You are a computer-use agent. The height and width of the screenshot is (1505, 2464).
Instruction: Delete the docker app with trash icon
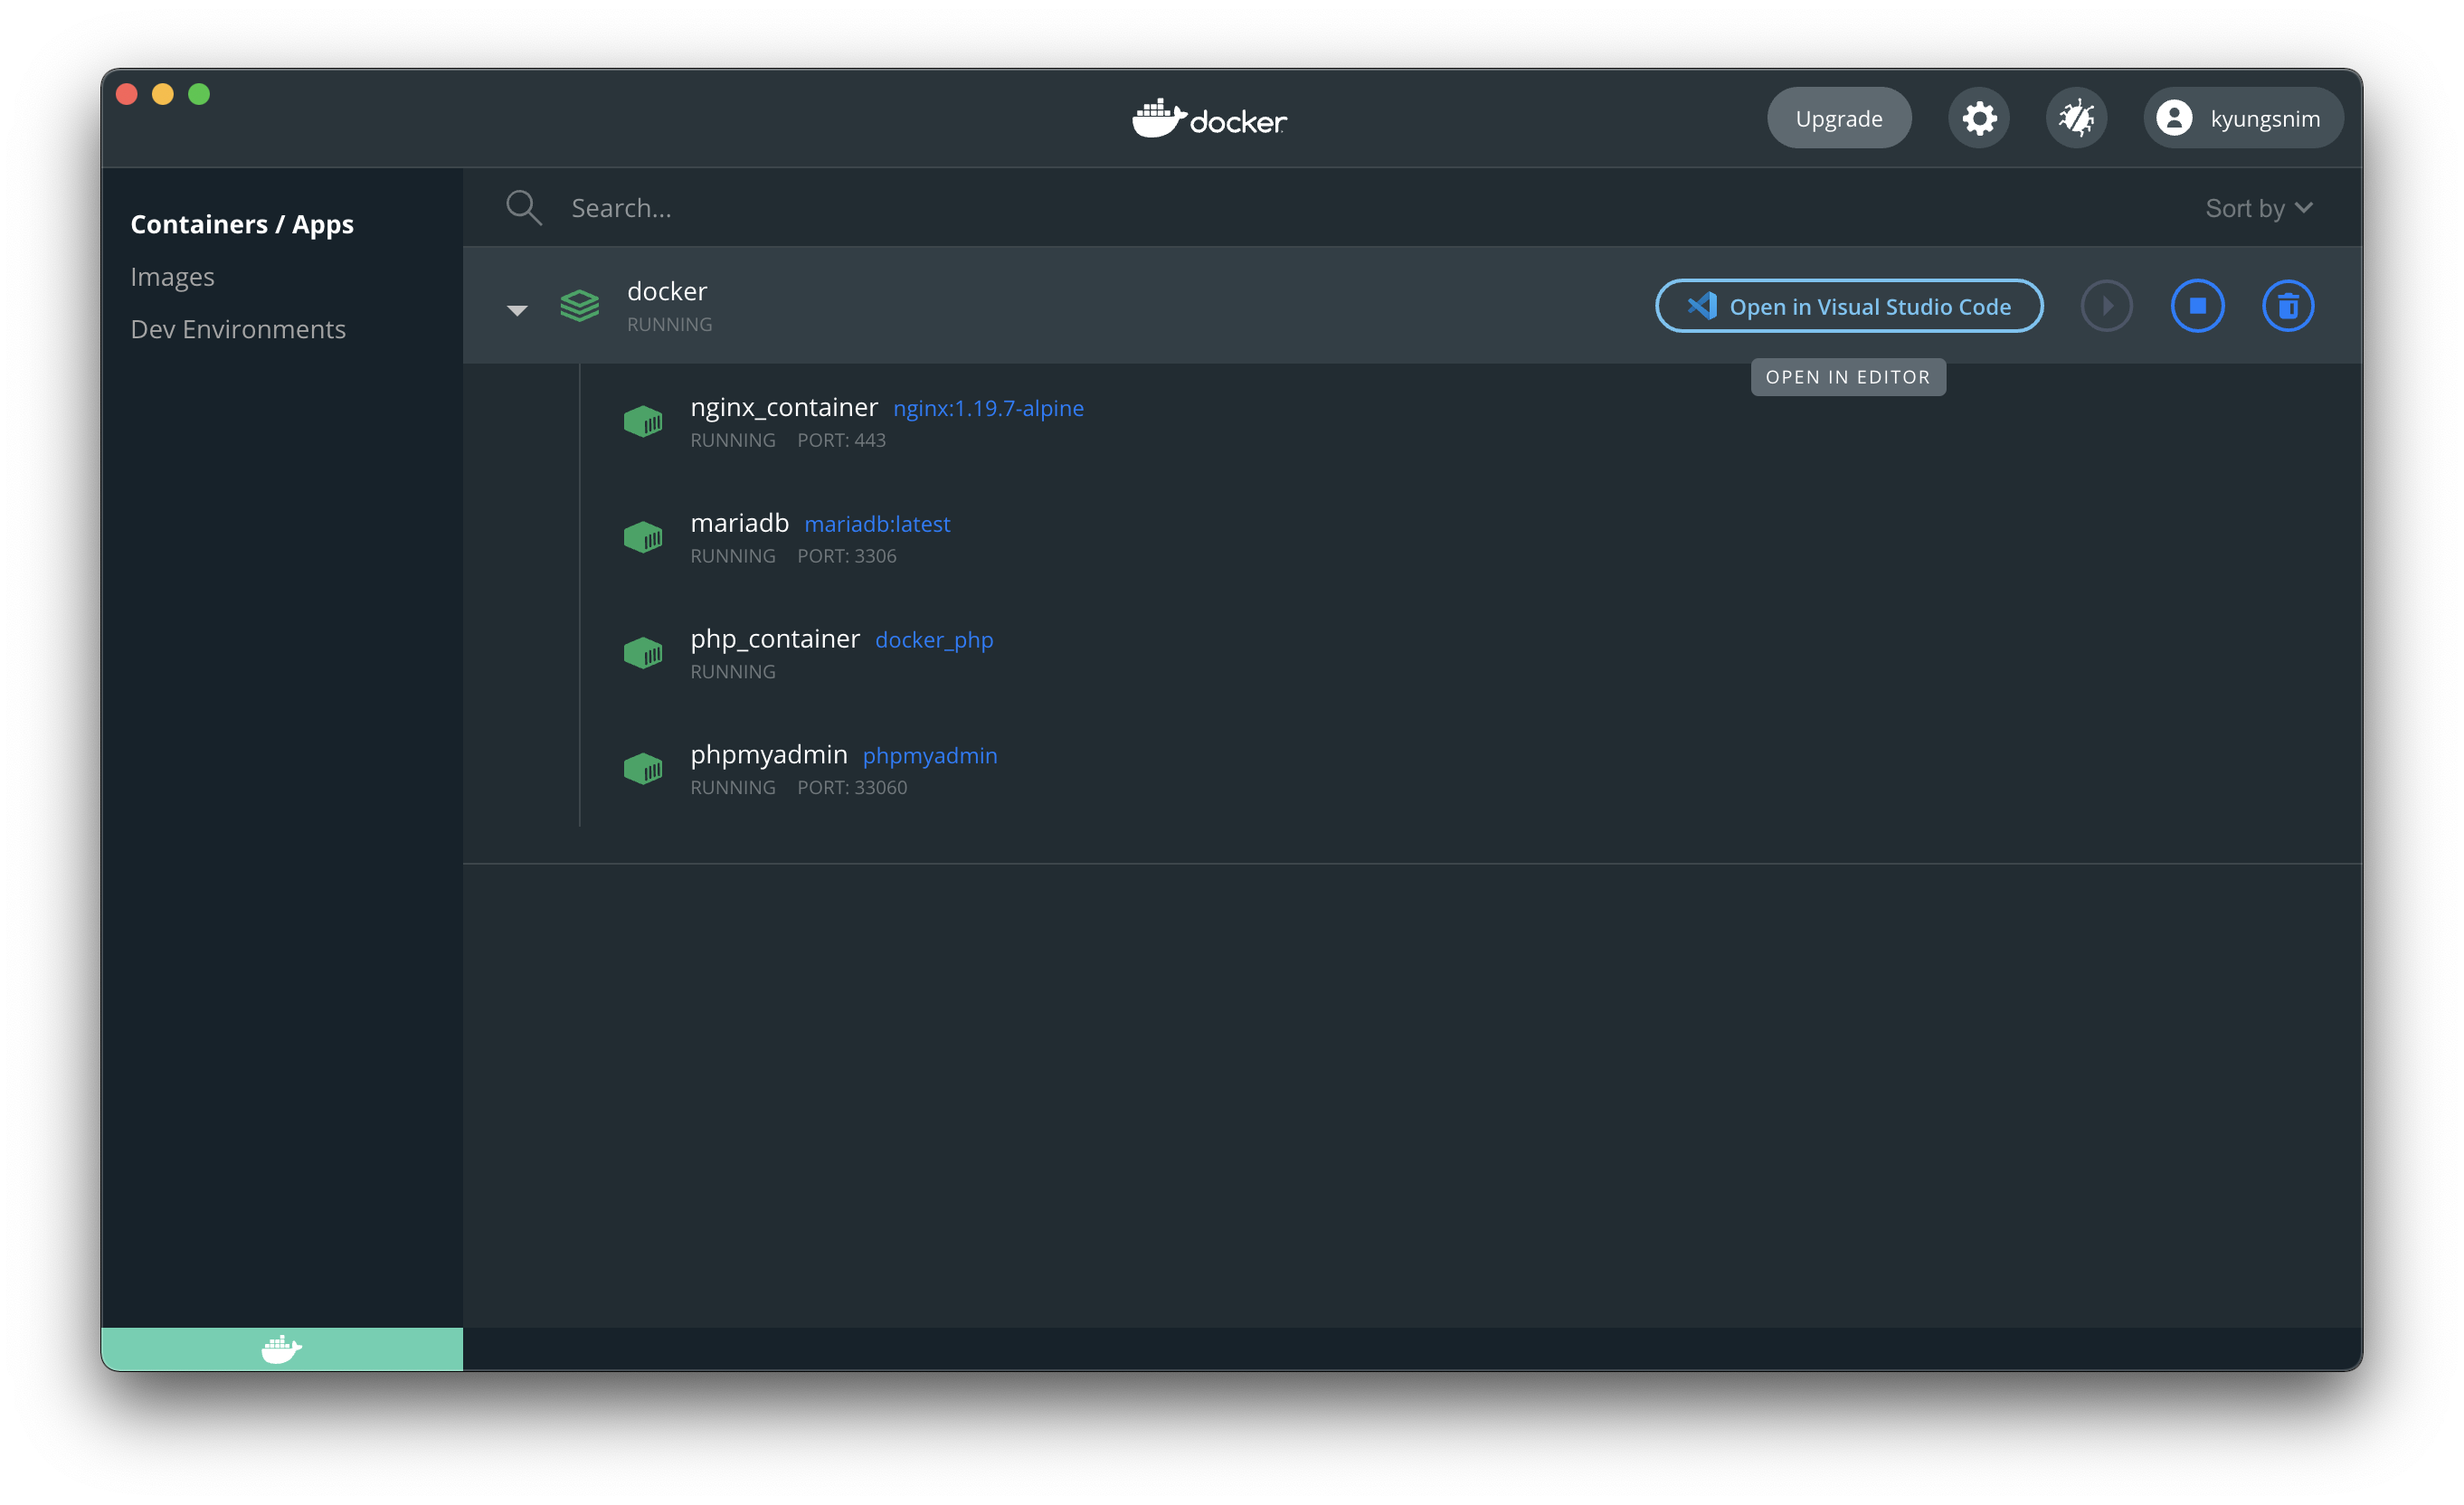[2287, 306]
